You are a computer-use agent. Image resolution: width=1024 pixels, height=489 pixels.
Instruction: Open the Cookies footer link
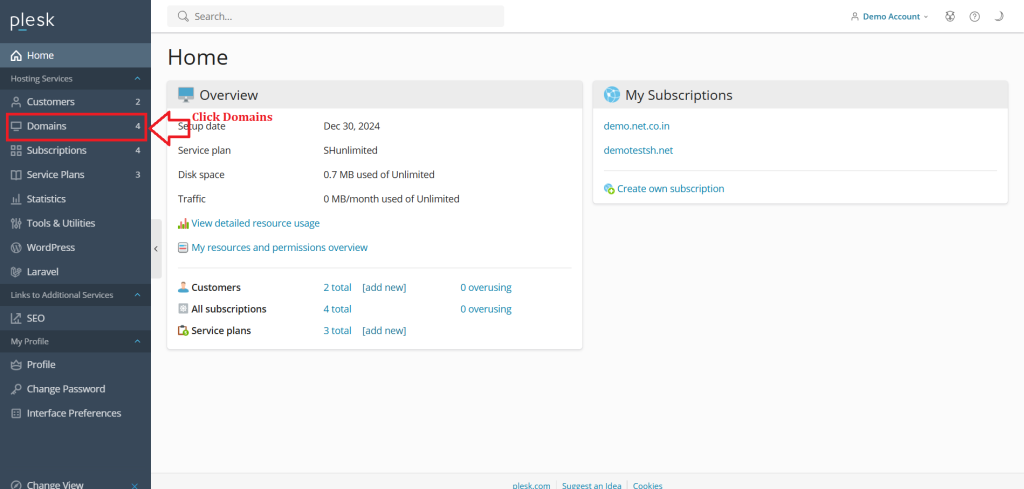tap(647, 485)
